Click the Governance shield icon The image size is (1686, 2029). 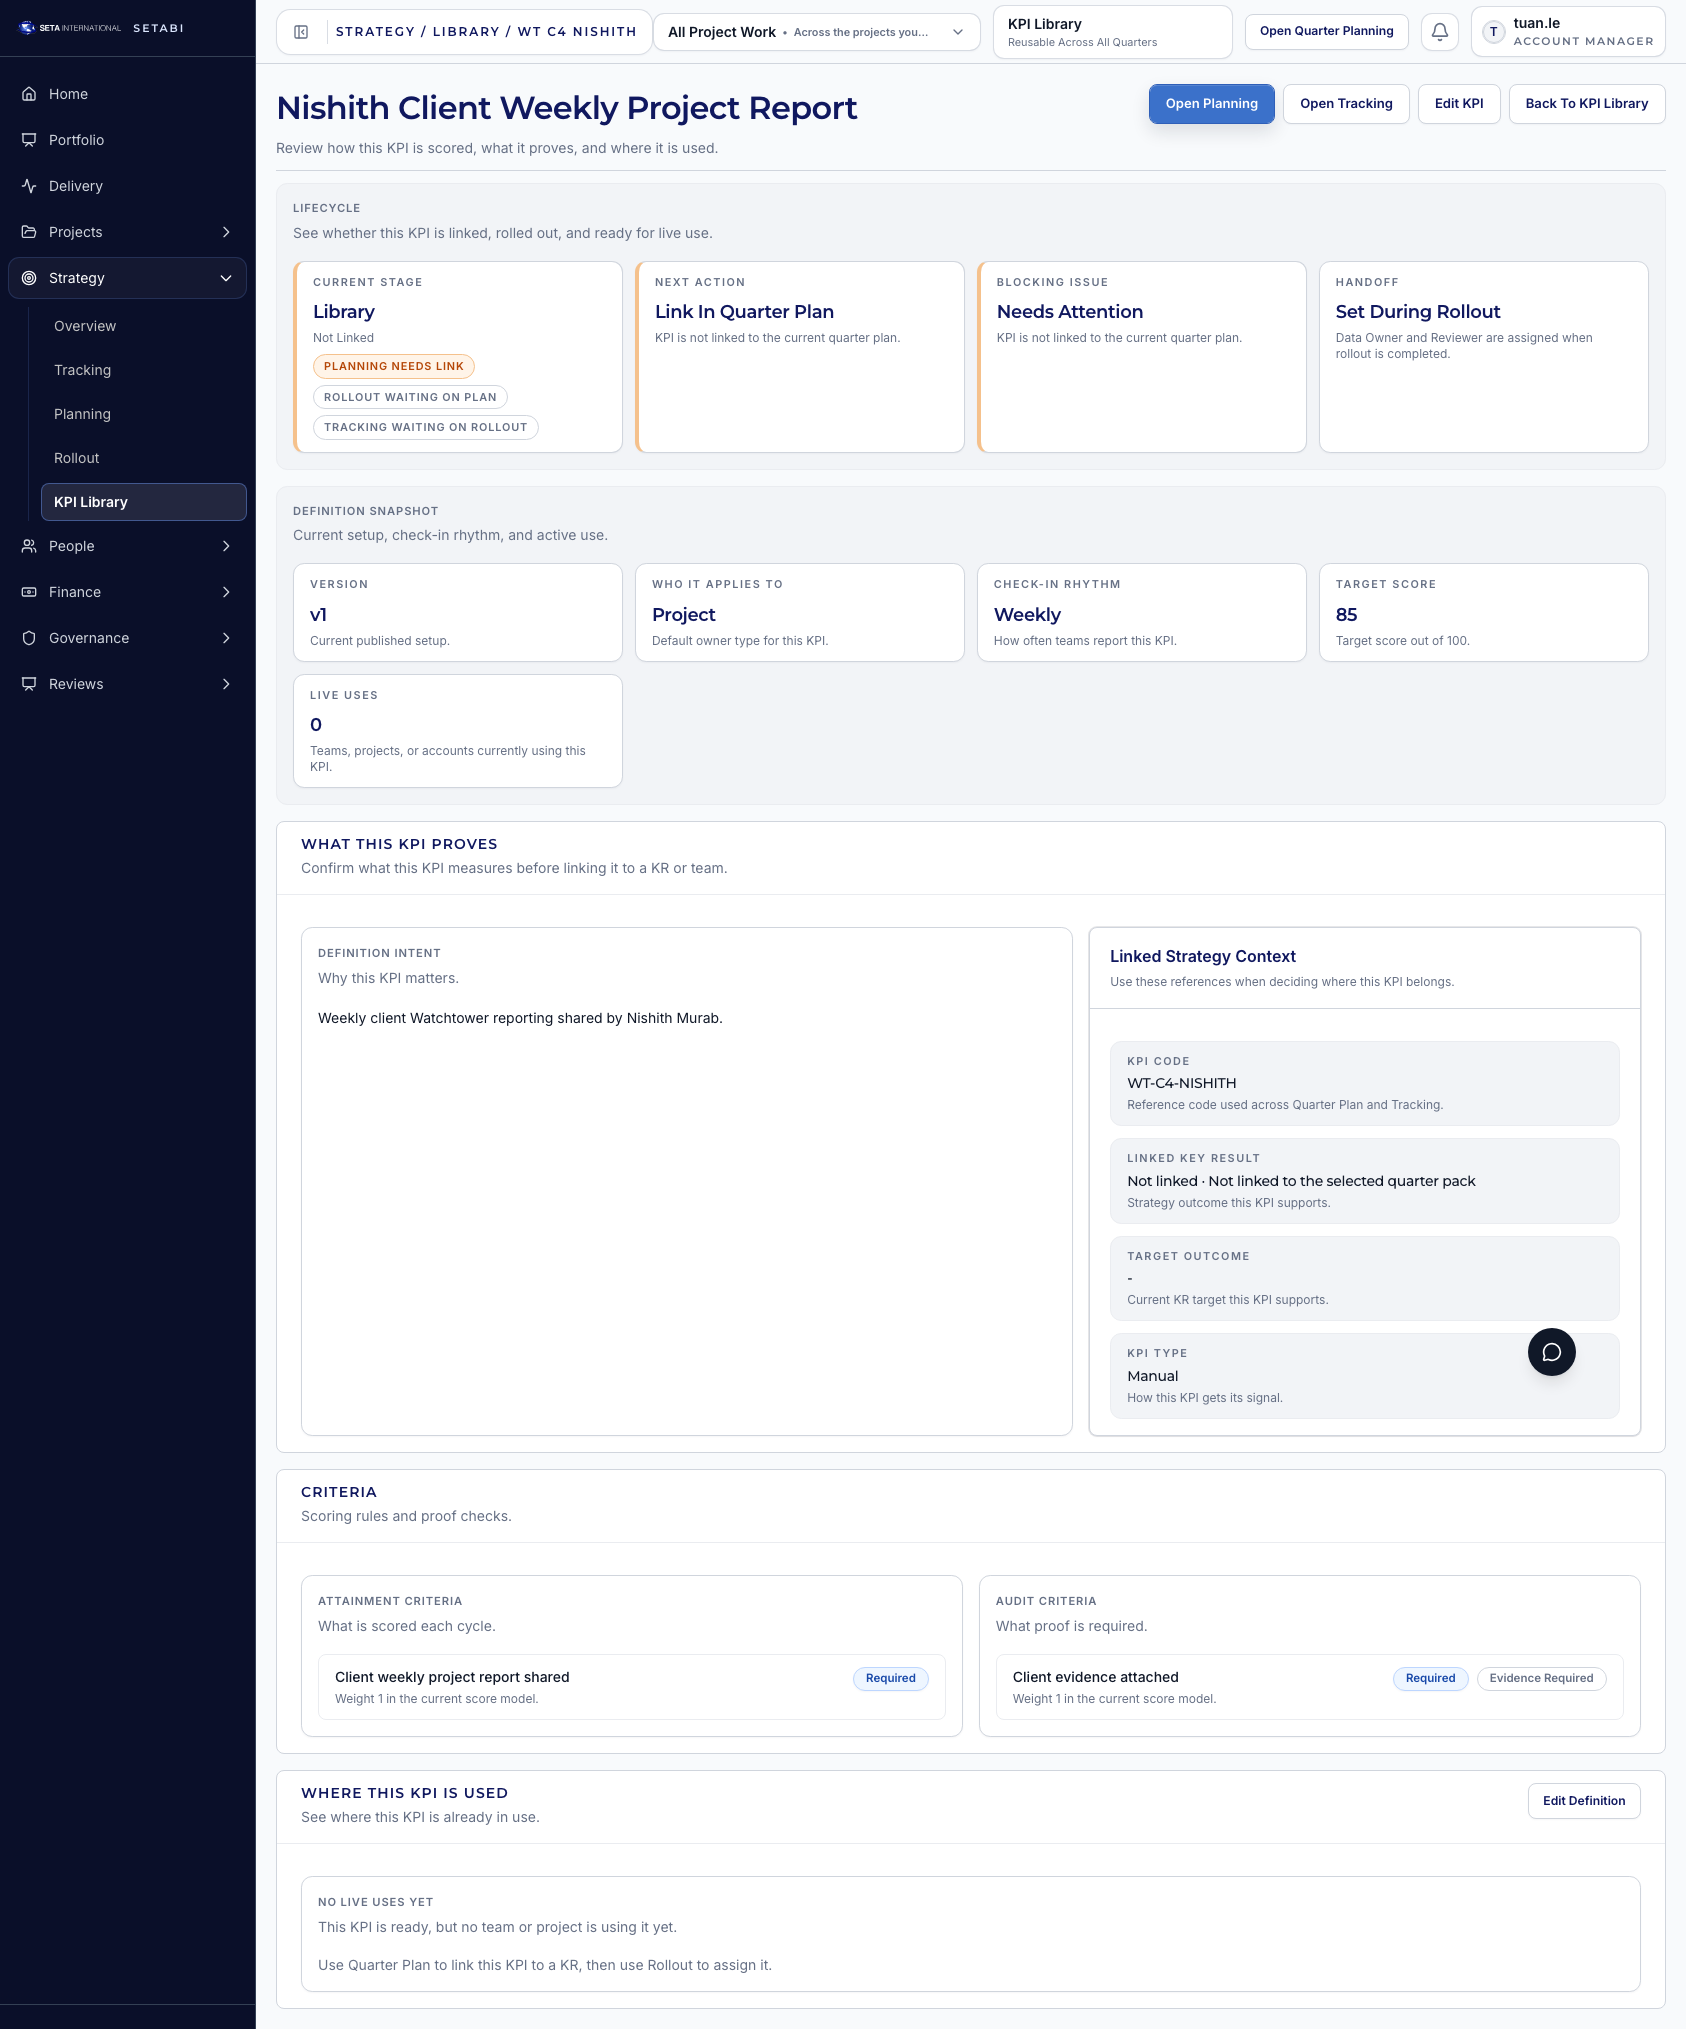pyautogui.click(x=28, y=637)
